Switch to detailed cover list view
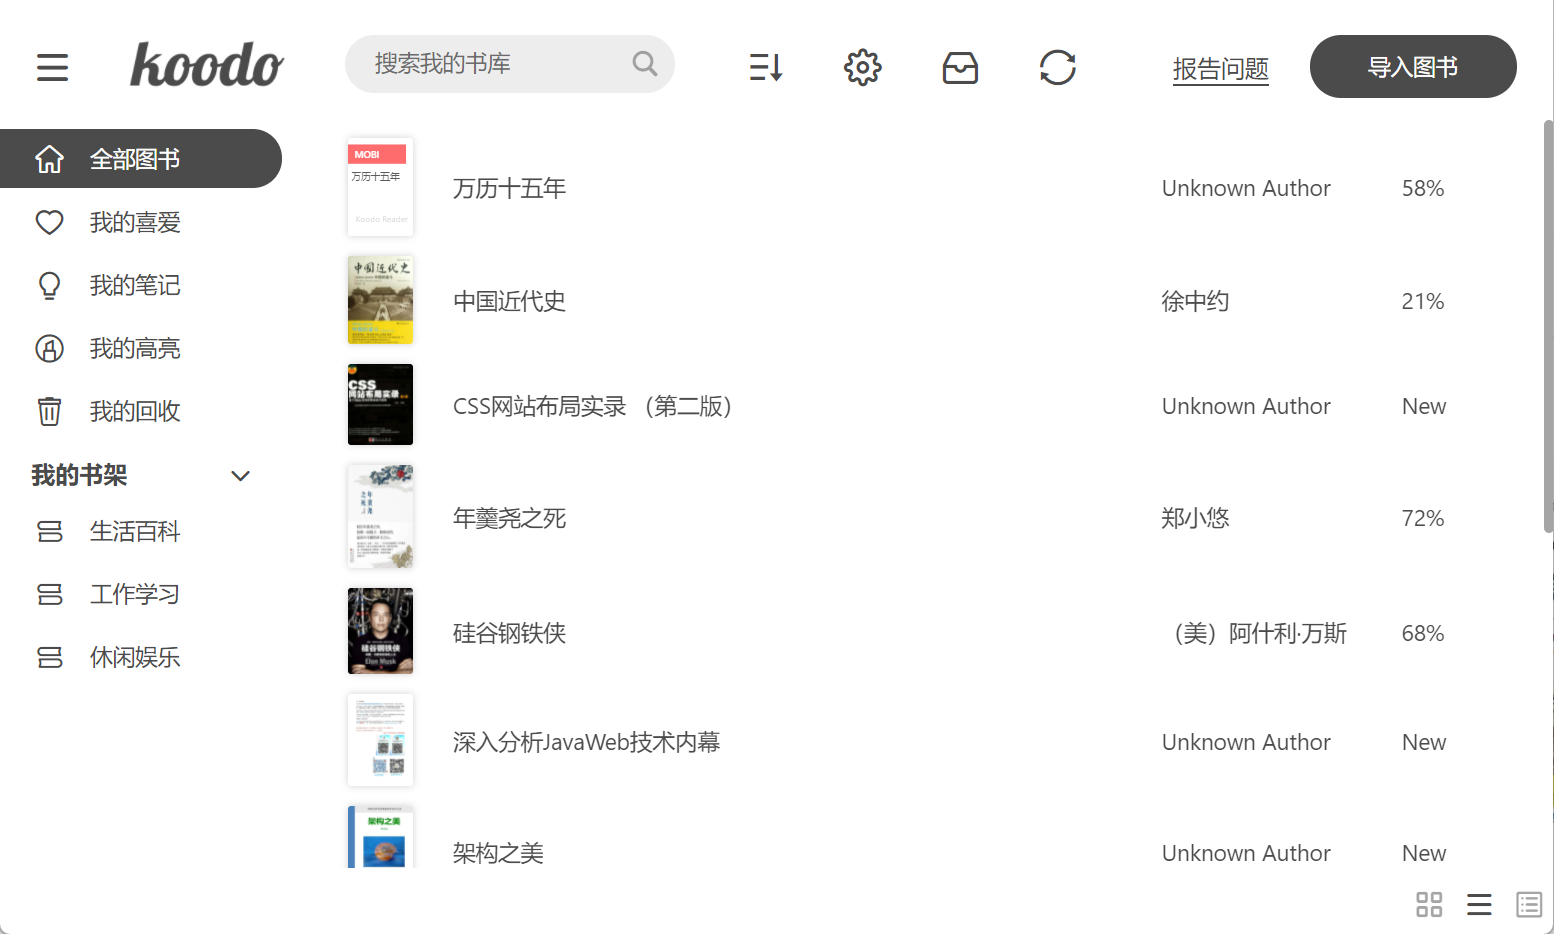The height and width of the screenshot is (934, 1554). pyautogui.click(x=1529, y=904)
